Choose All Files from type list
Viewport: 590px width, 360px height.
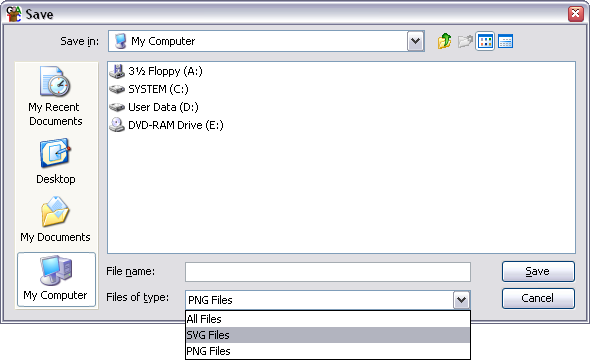coord(328,319)
